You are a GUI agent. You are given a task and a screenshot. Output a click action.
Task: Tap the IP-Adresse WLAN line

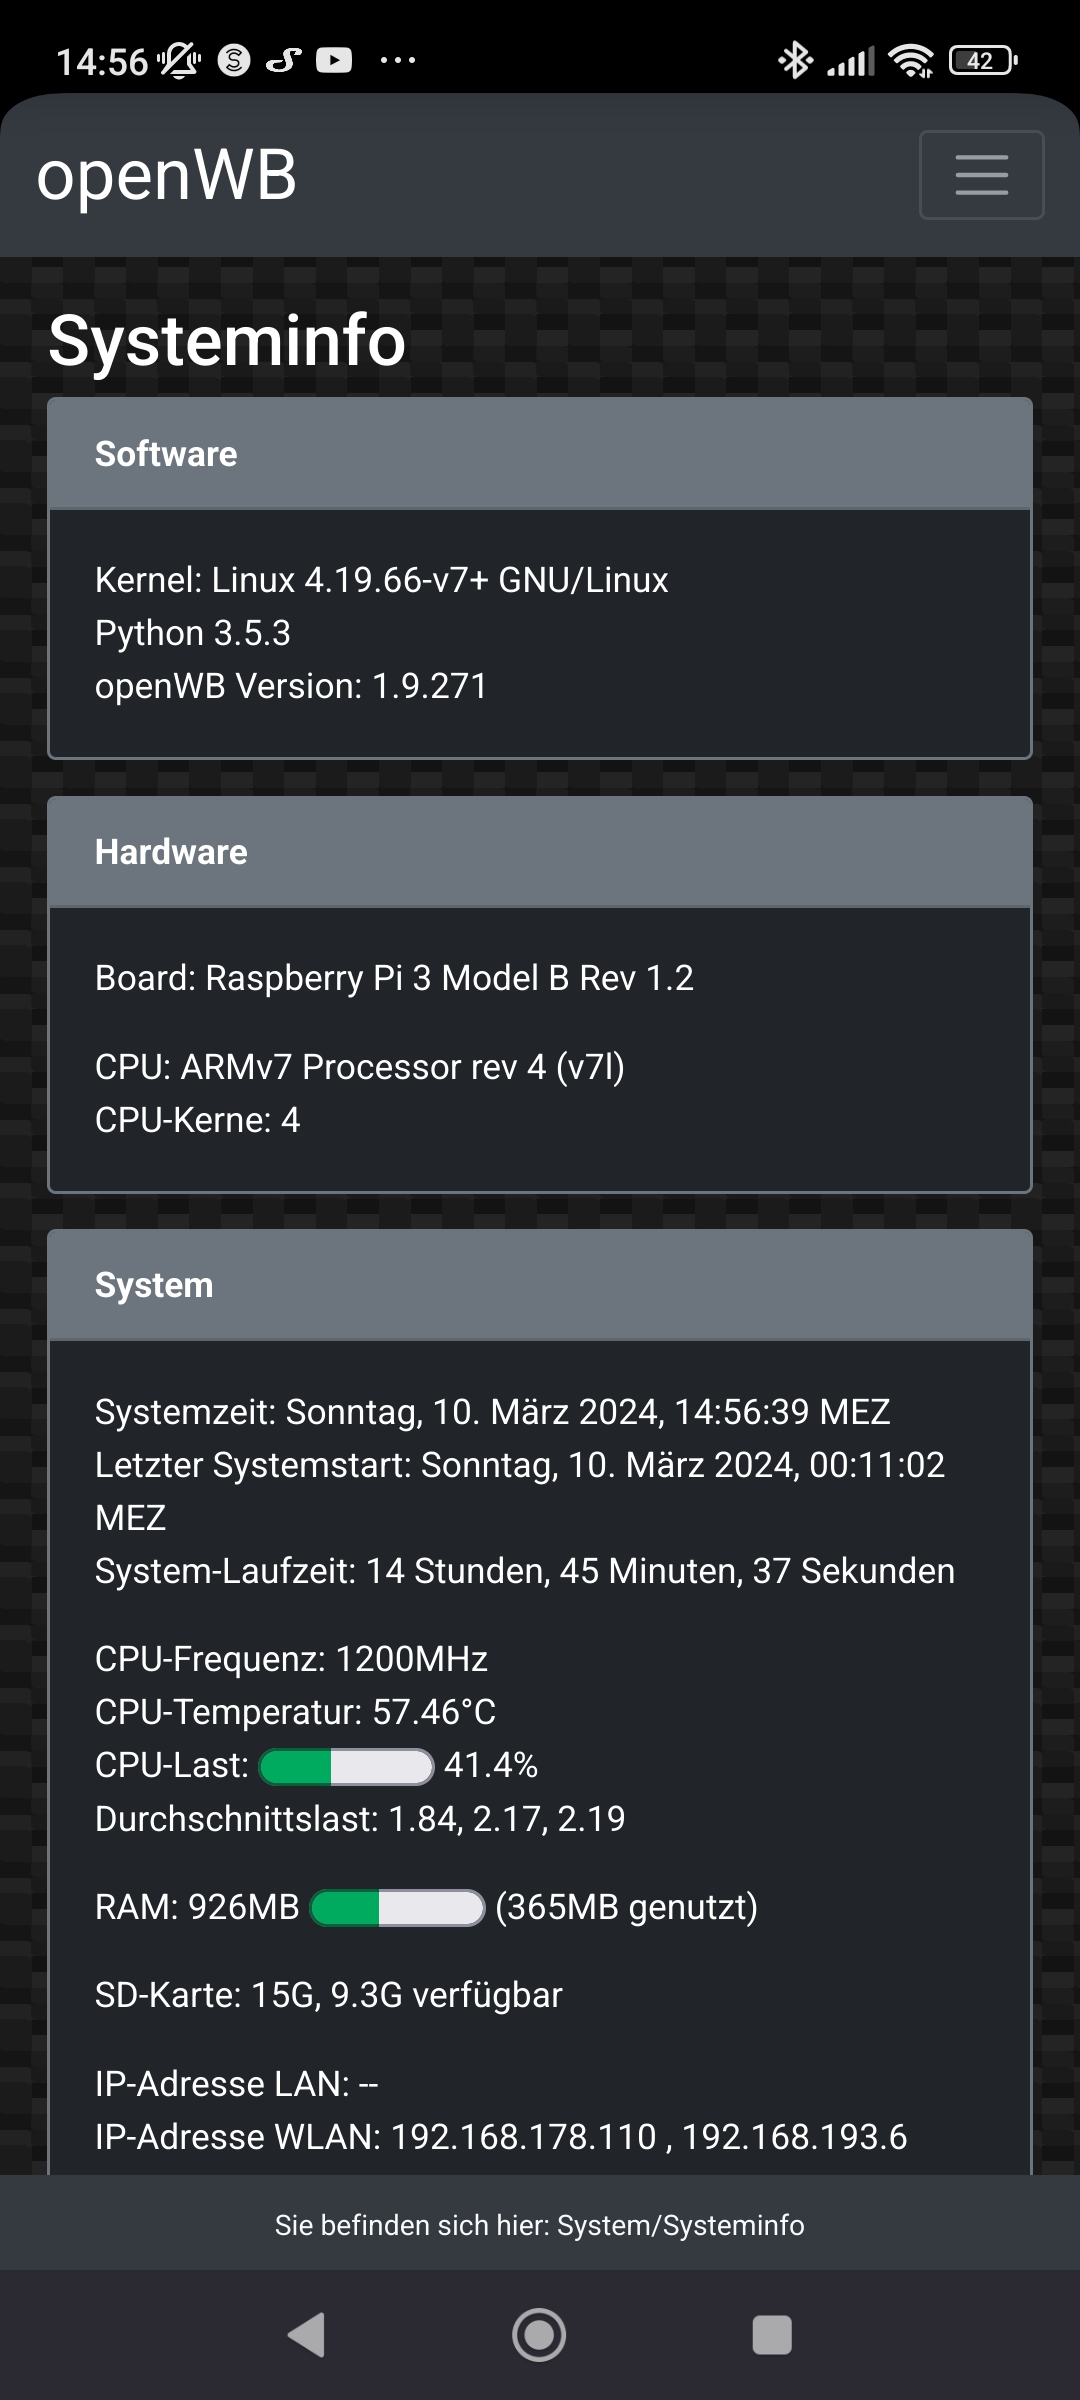coord(500,2137)
